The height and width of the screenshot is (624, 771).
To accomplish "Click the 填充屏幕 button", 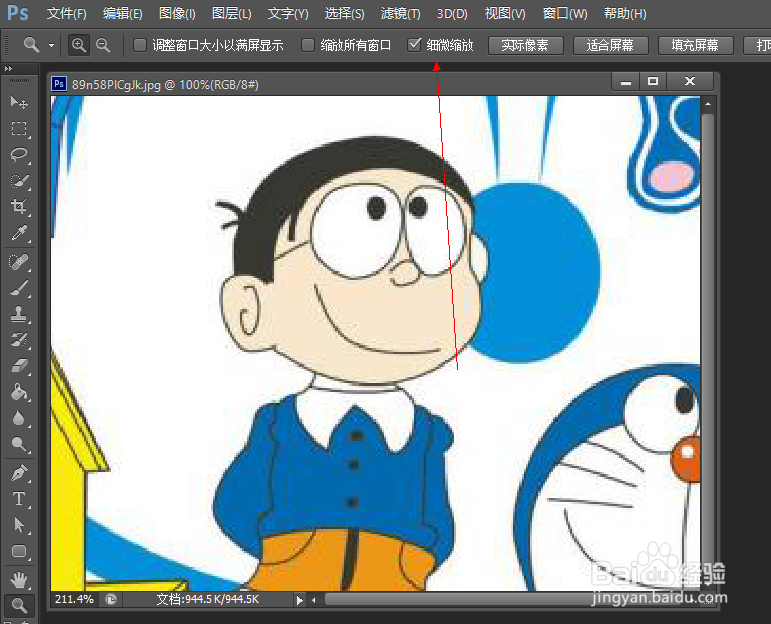I will click(x=695, y=45).
